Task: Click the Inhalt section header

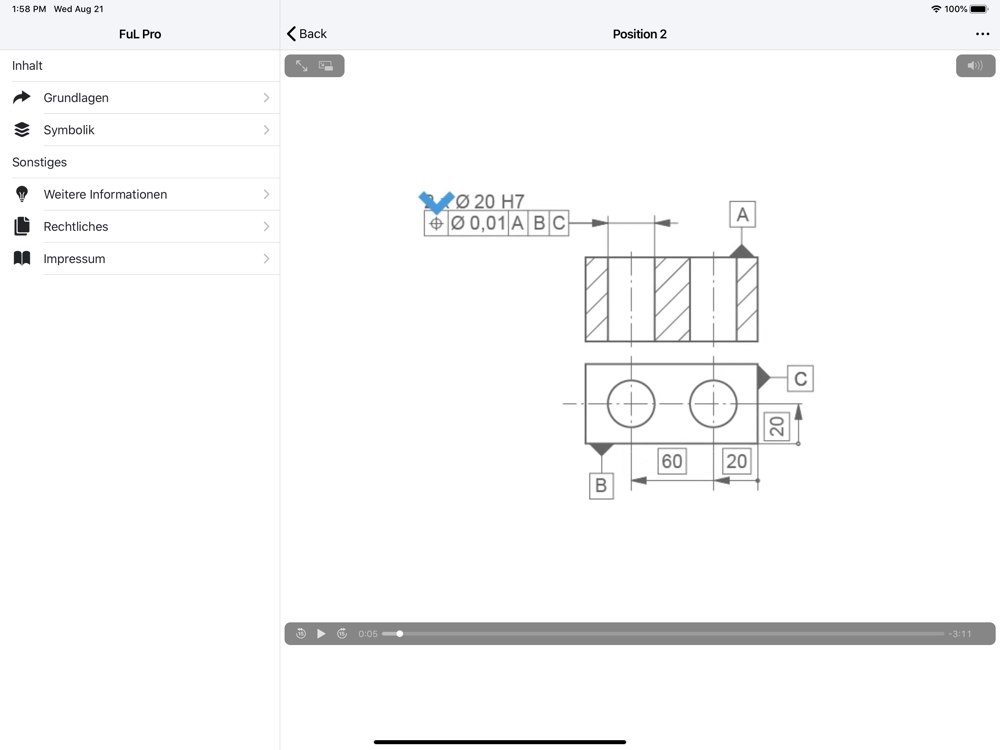Action: pyautogui.click(x=27, y=66)
